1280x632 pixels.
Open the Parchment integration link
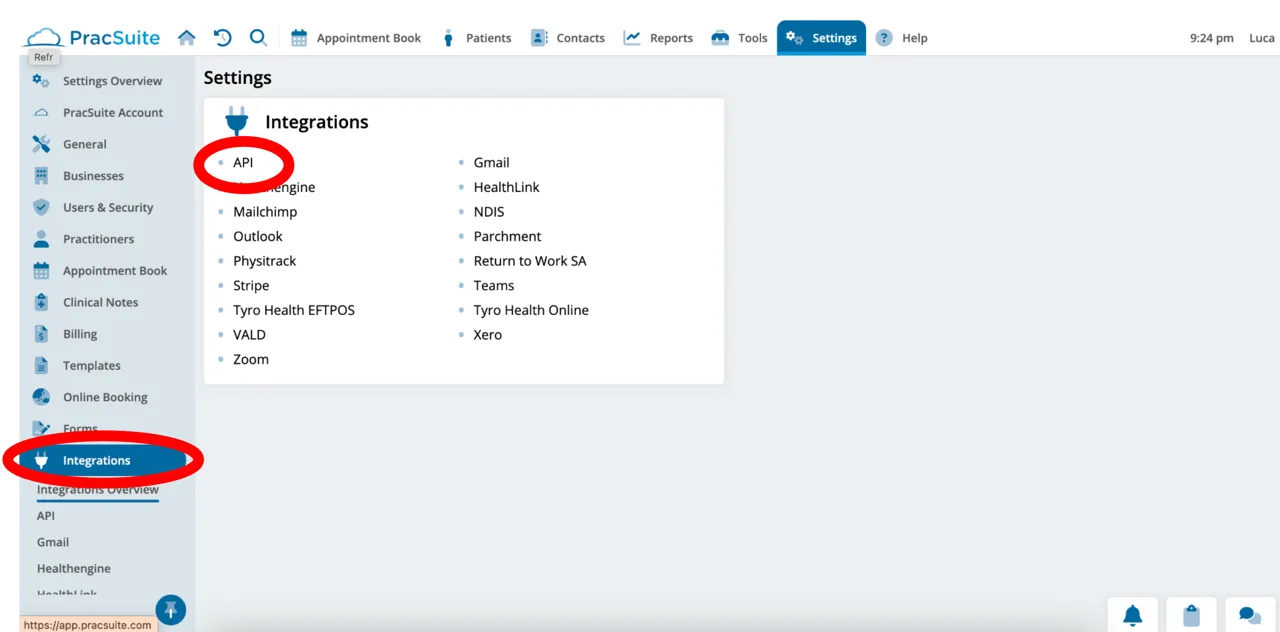[x=508, y=236]
